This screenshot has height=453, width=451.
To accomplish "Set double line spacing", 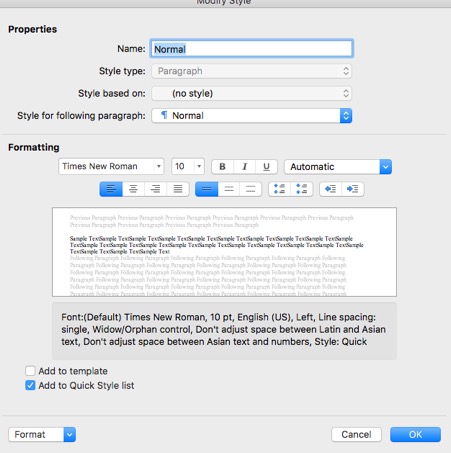I will pos(250,189).
